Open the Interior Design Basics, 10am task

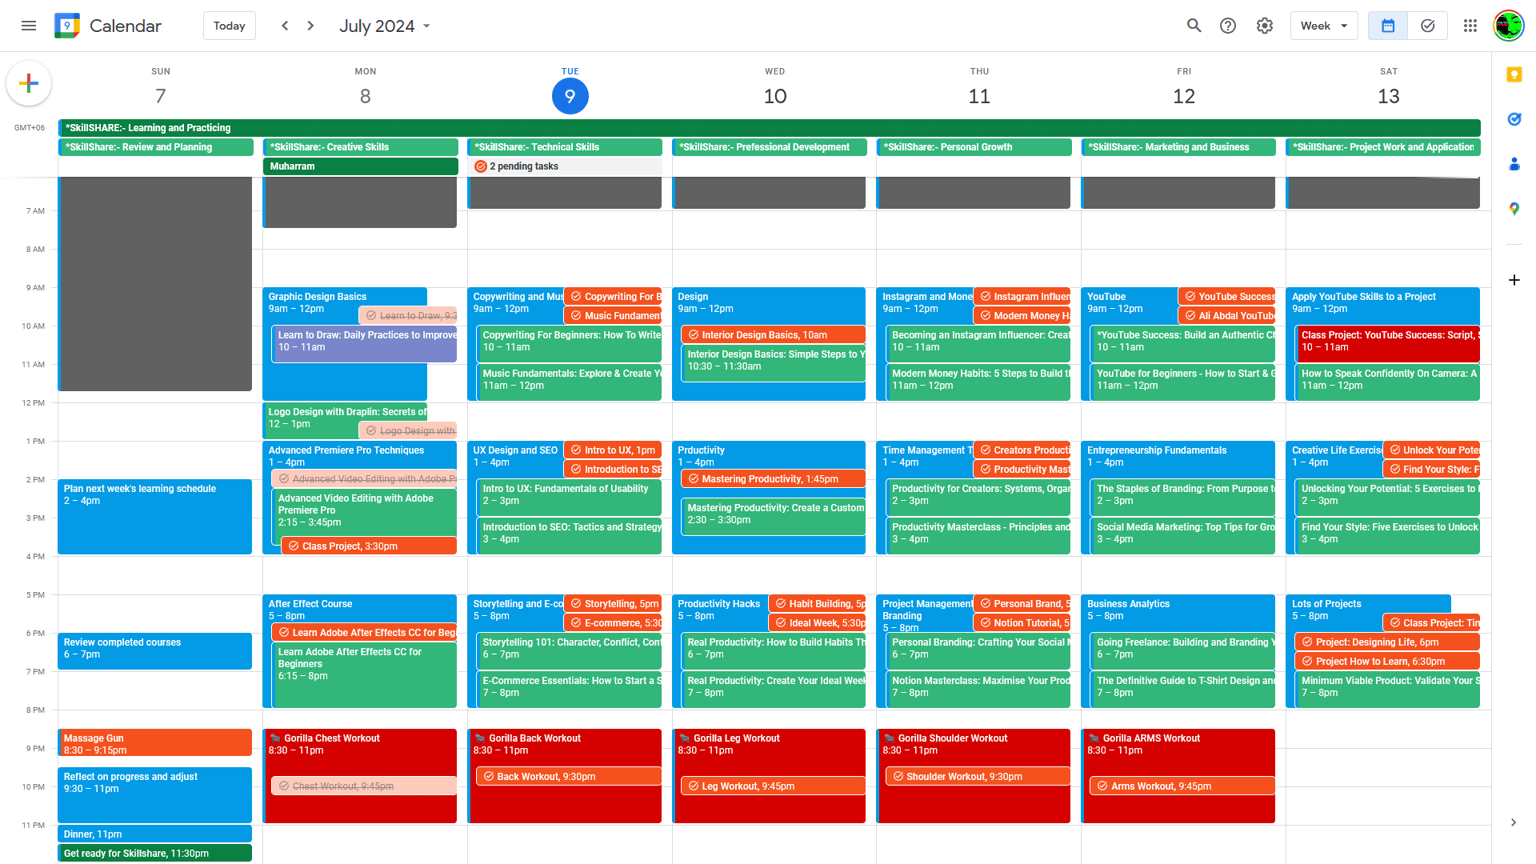773,335
